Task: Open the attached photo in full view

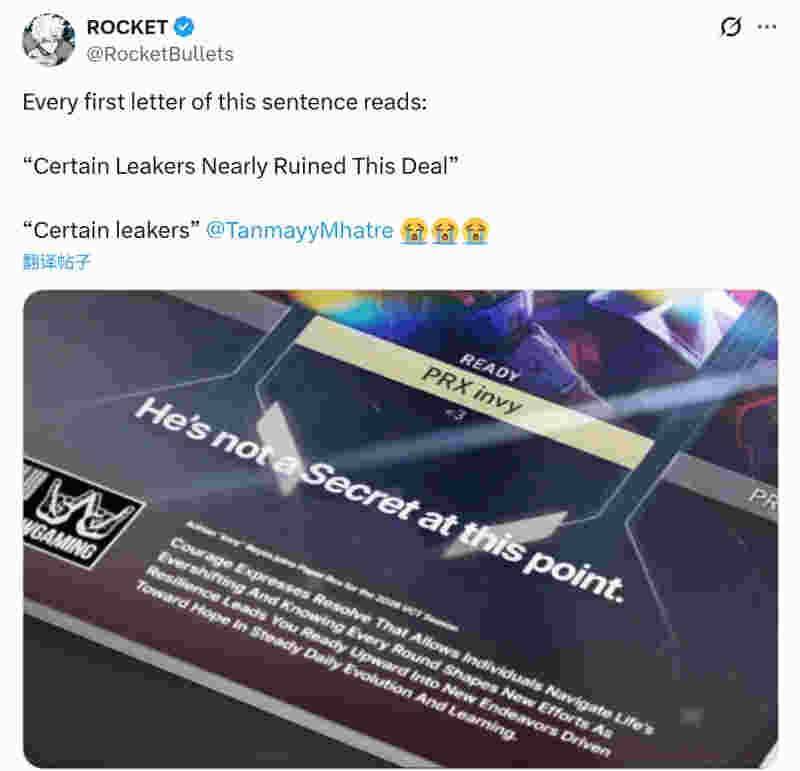Action: [x=400, y=528]
